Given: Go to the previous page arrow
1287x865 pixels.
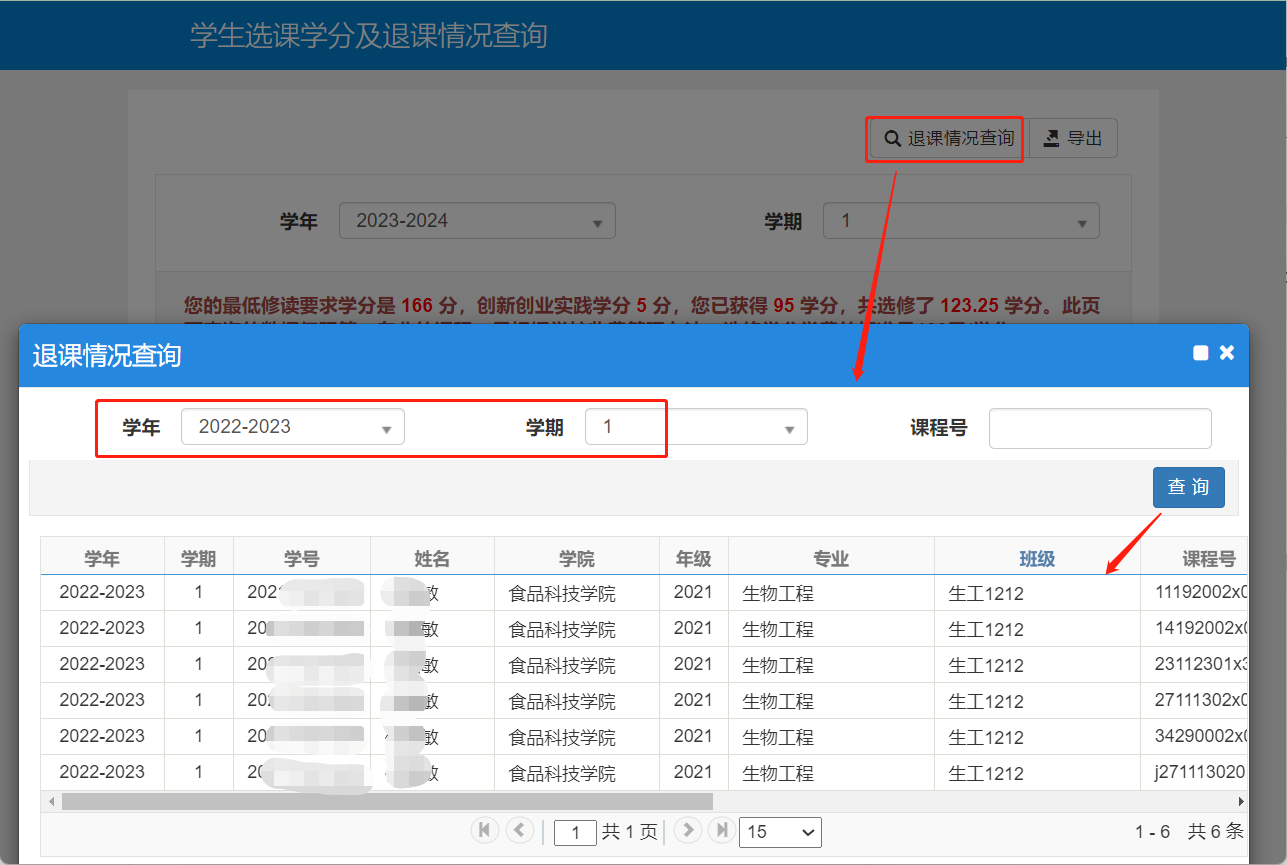Looking at the screenshot, I should pyautogui.click(x=519, y=830).
